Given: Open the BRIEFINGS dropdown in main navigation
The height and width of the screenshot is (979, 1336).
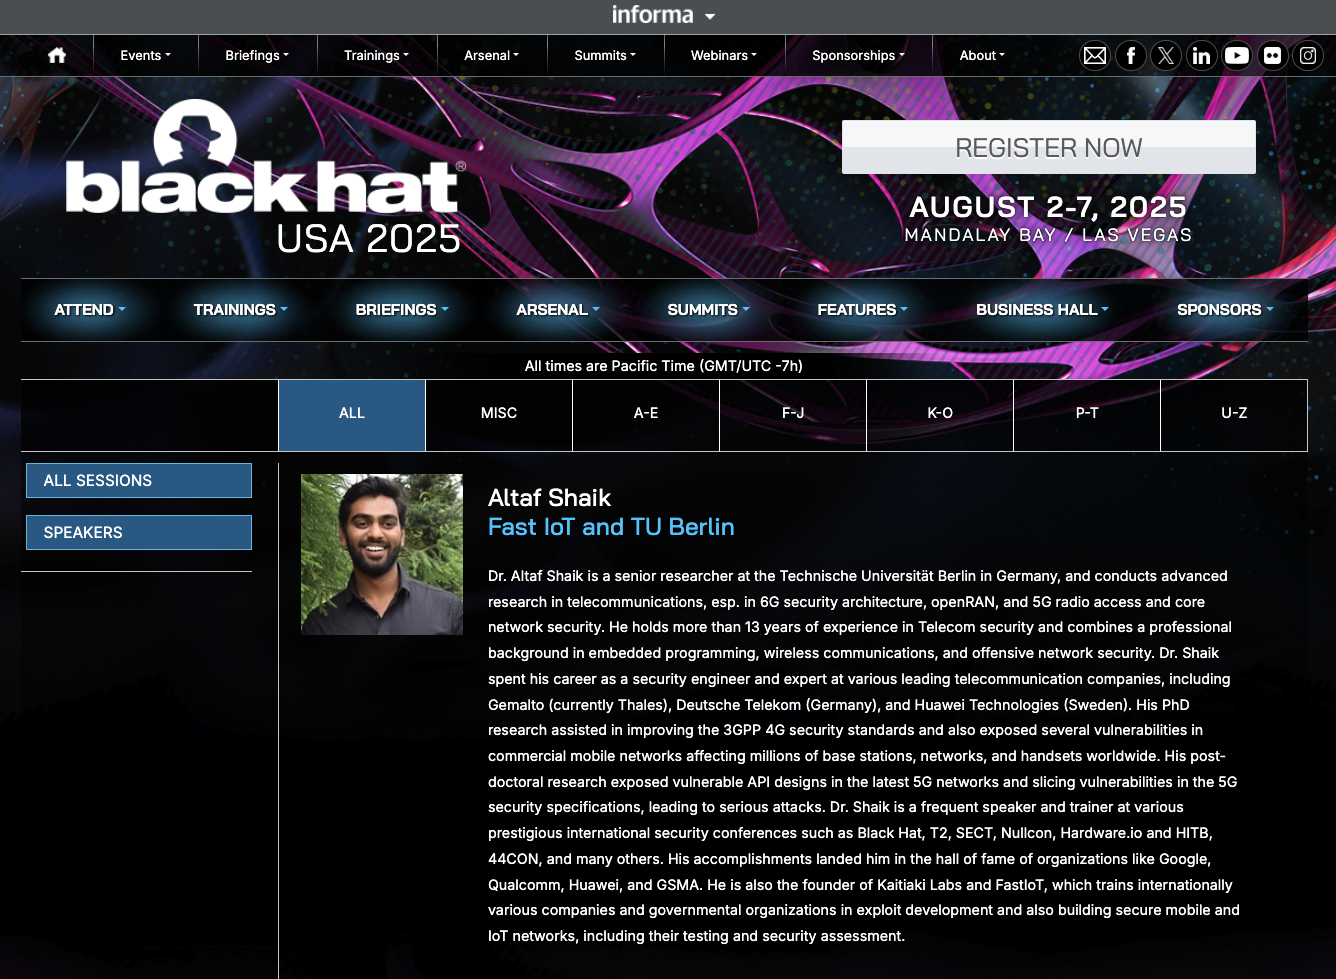Looking at the screenshot, I should pos(401,310).
